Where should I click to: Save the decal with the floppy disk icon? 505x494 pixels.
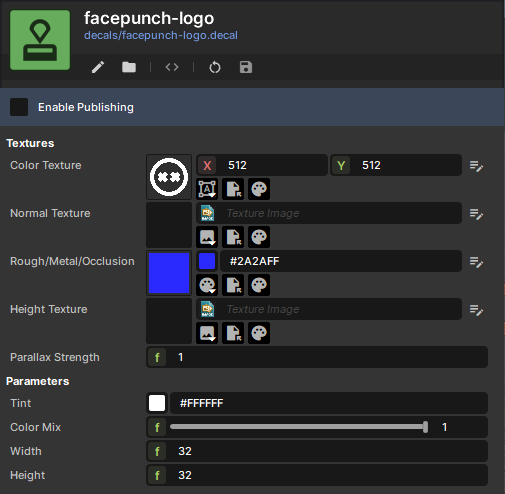246,67
